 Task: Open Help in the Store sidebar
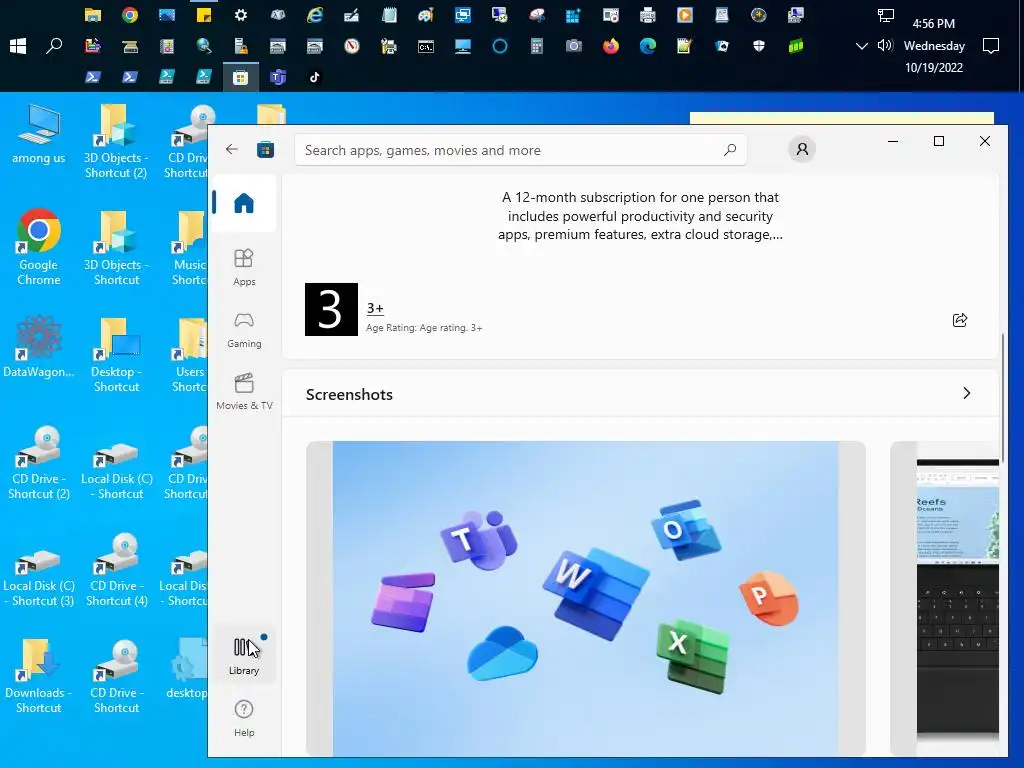coord(244,718)
